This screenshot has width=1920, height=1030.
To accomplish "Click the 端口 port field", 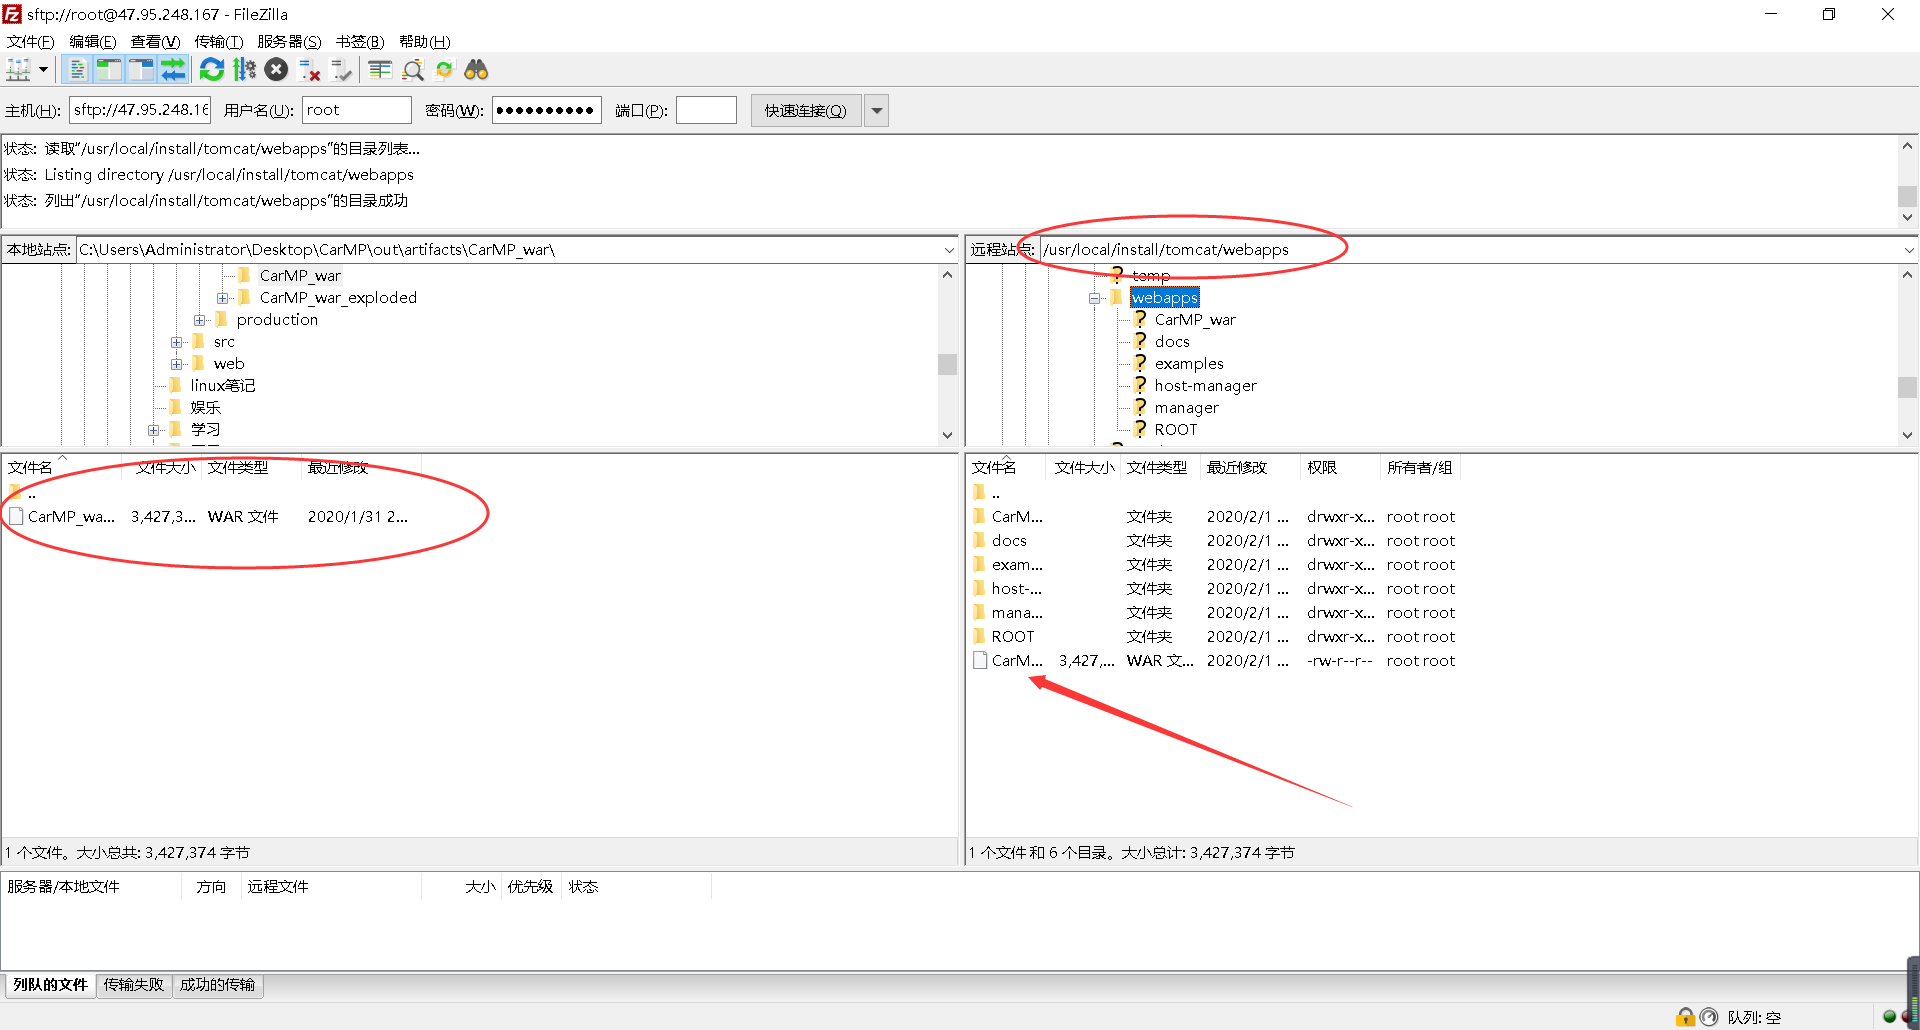I will (706, 110).
